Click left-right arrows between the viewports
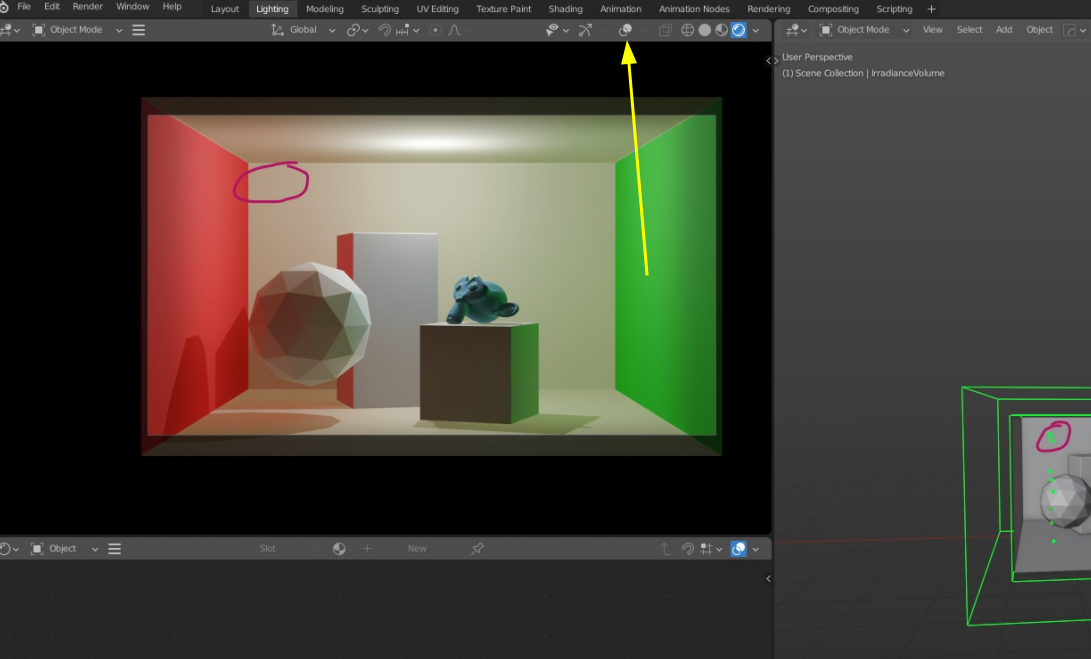This screenshot has width=1091, height=659. click(772, 61)
